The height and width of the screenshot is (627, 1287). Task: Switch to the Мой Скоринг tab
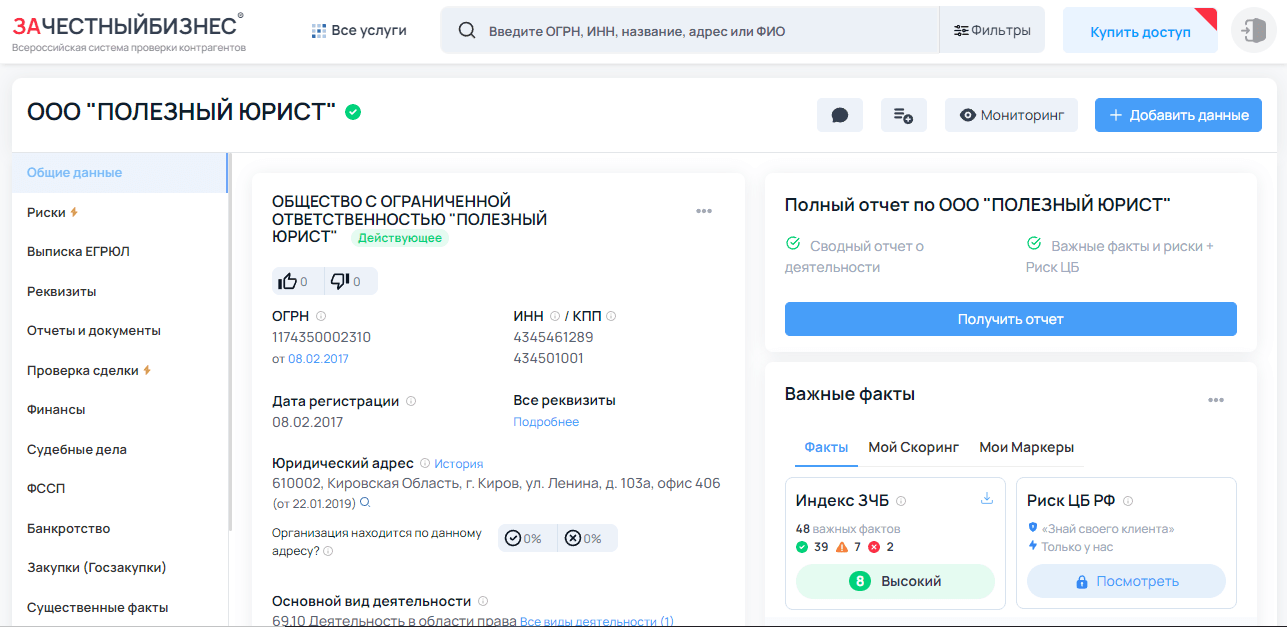pyautogui.click(x=914, y=447)
